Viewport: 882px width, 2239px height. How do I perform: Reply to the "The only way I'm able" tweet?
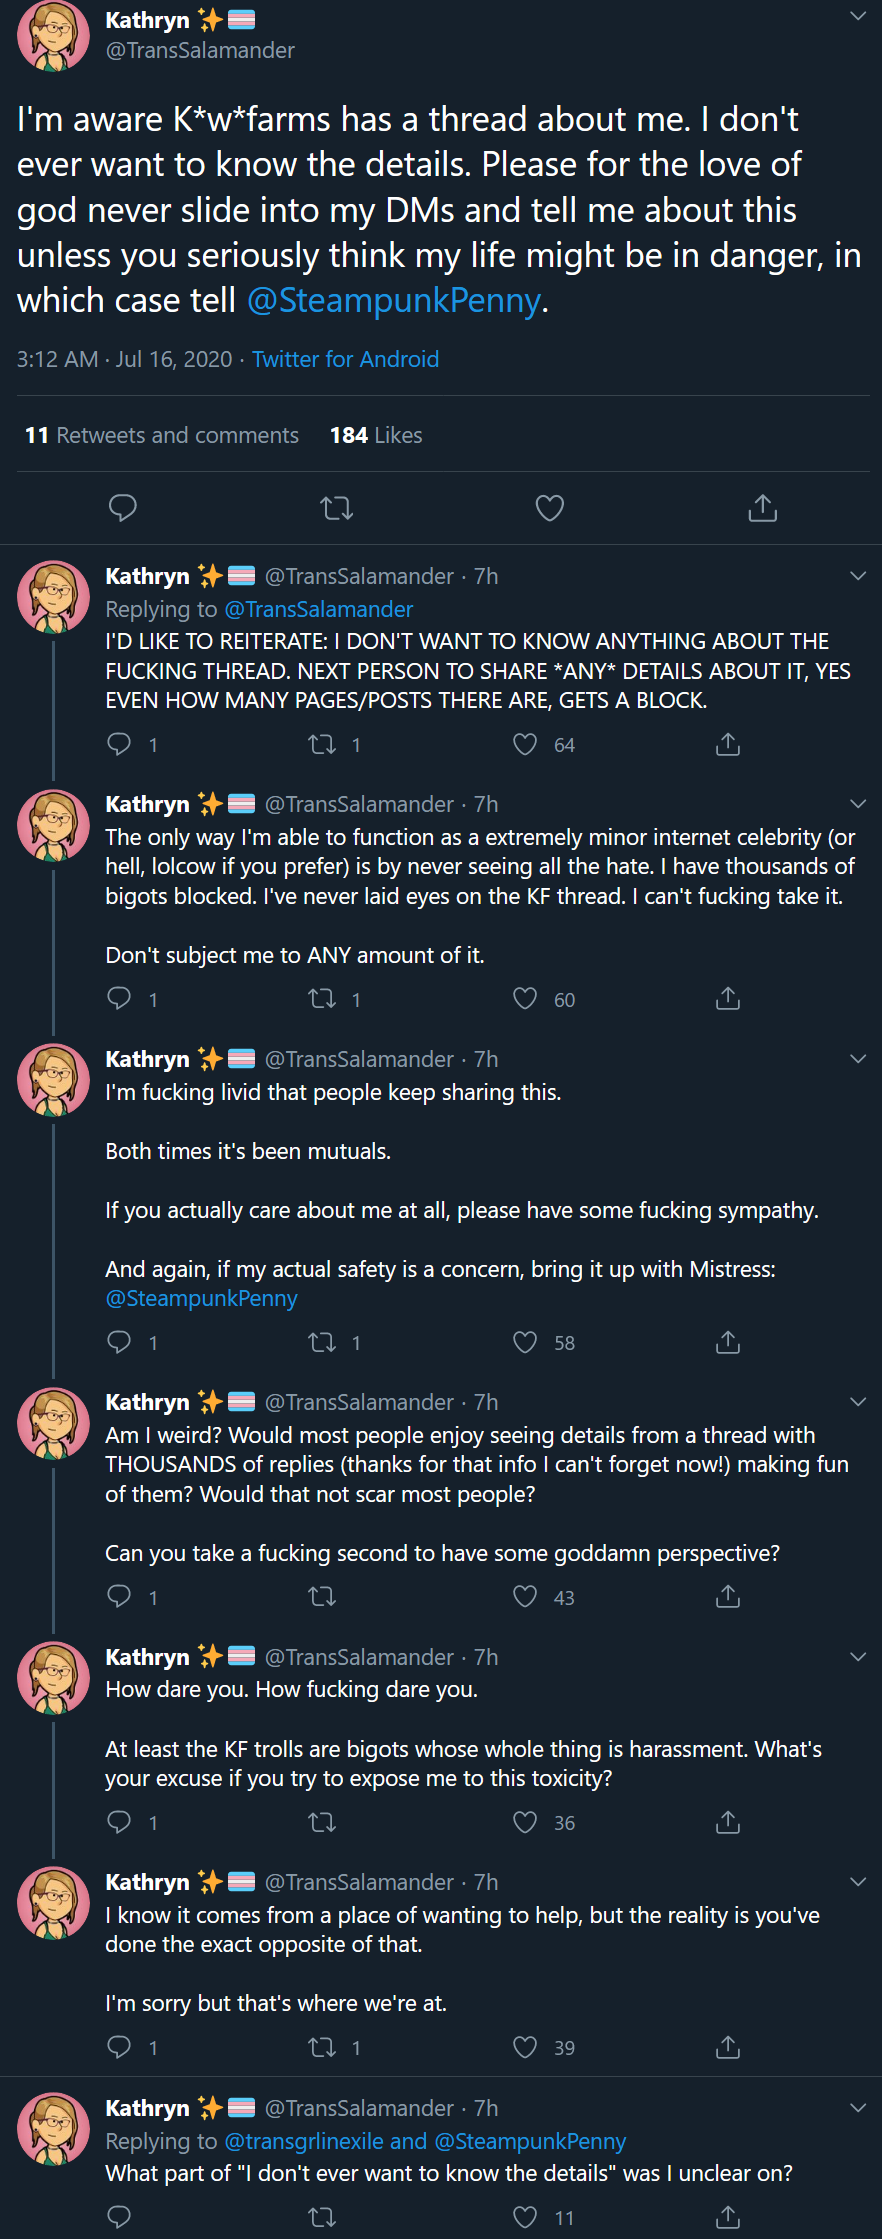119,998
